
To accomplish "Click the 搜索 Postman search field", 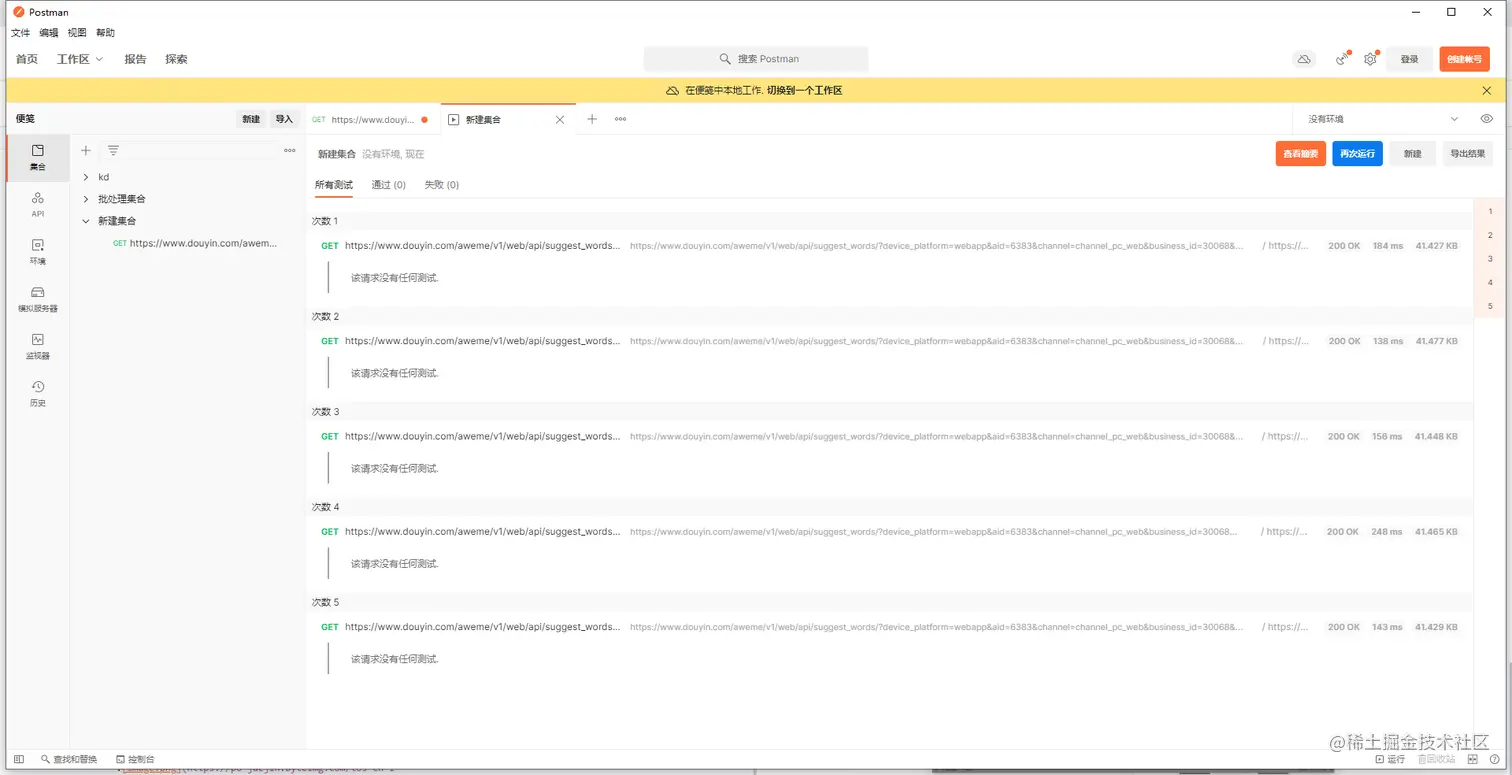I will click(x=756, y=59).
